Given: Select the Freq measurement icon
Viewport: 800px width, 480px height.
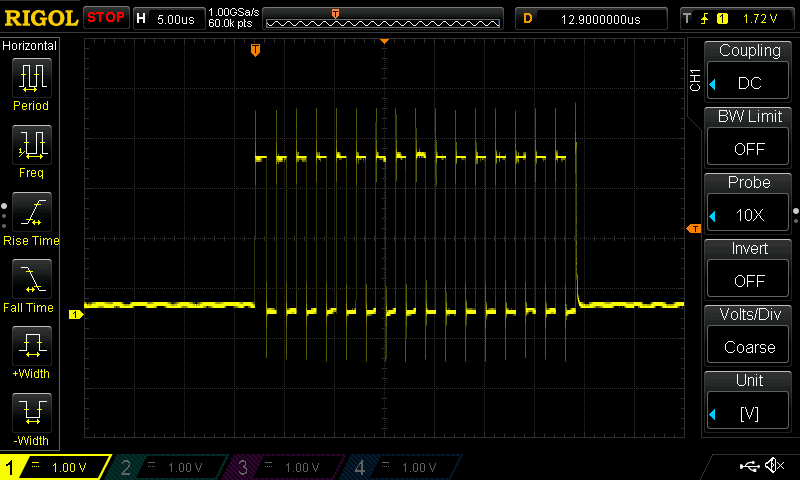Looking at the screenshot, I should click(x=32, y=144).
